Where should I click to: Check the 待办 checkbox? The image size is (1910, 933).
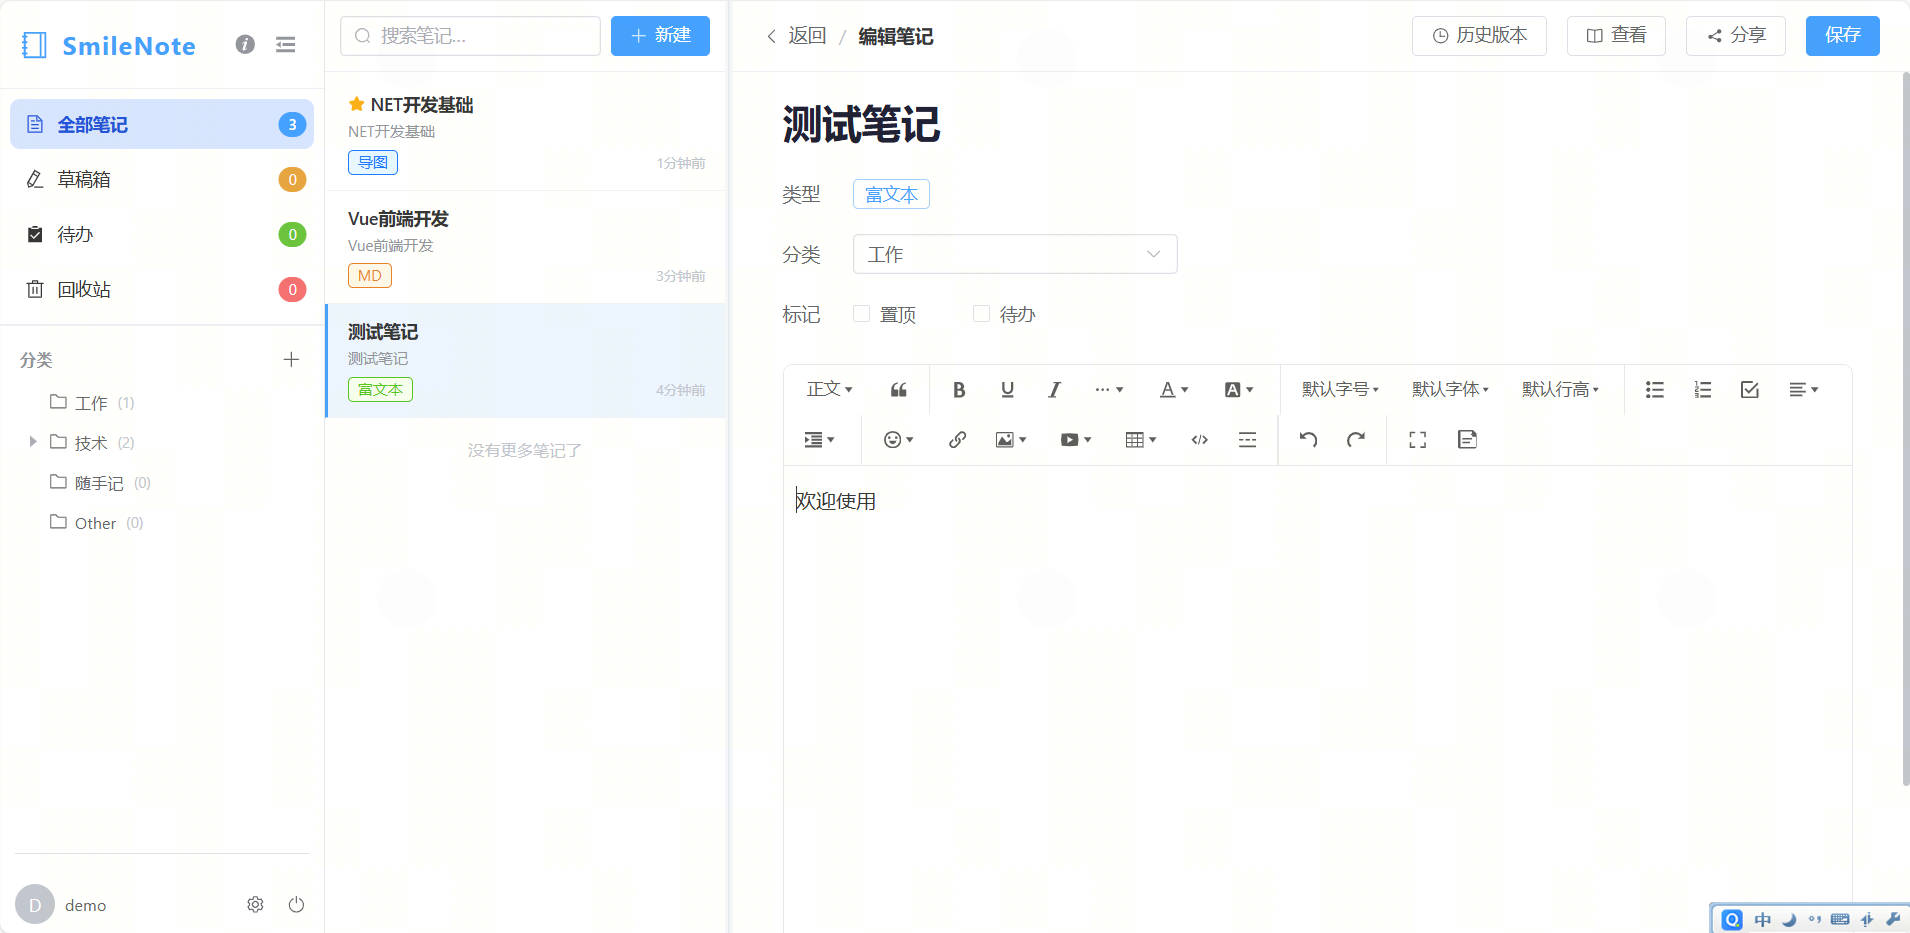click(981, 314)
